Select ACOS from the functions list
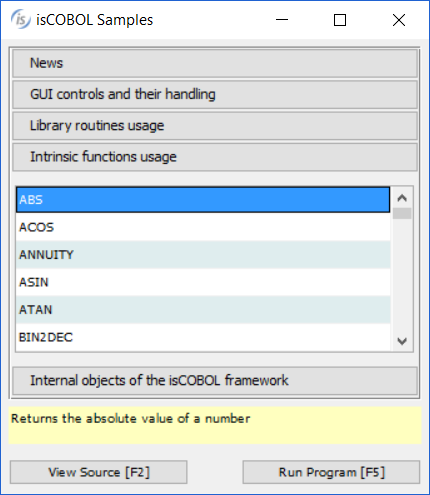This screenshot has width=430, height=495. point(203,227)
